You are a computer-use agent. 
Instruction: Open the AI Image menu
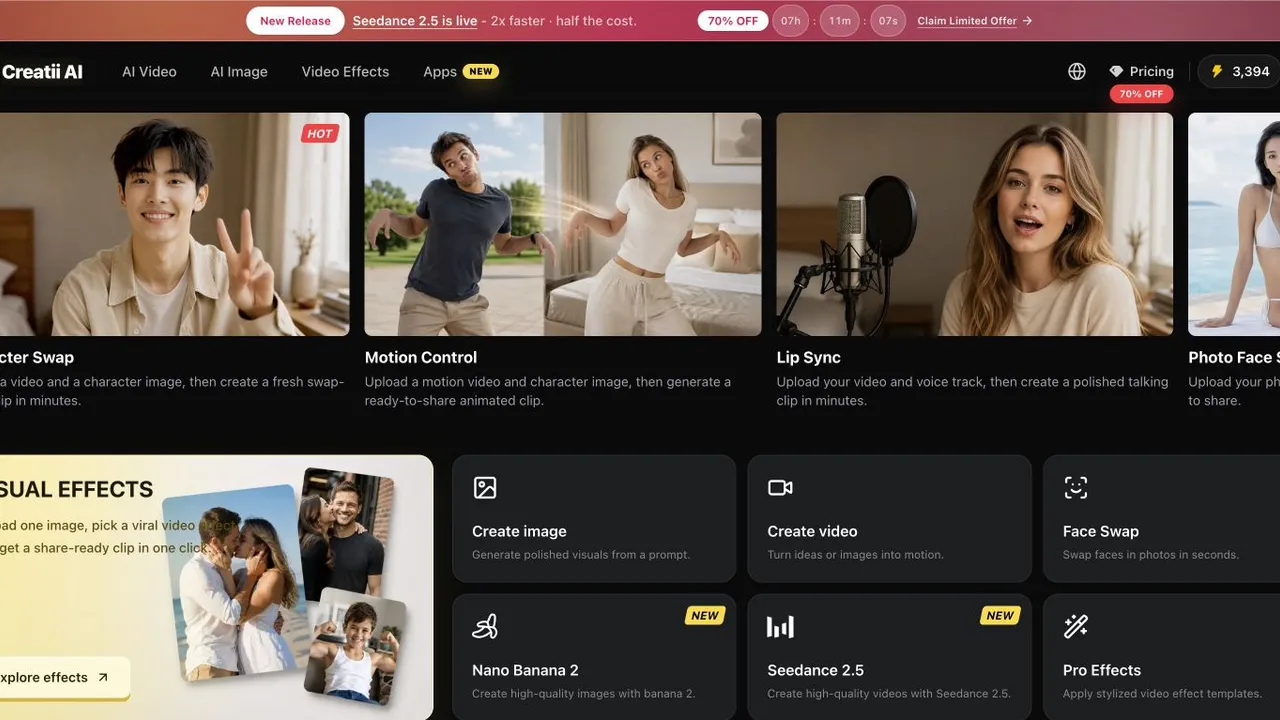(x=239, y=72)
